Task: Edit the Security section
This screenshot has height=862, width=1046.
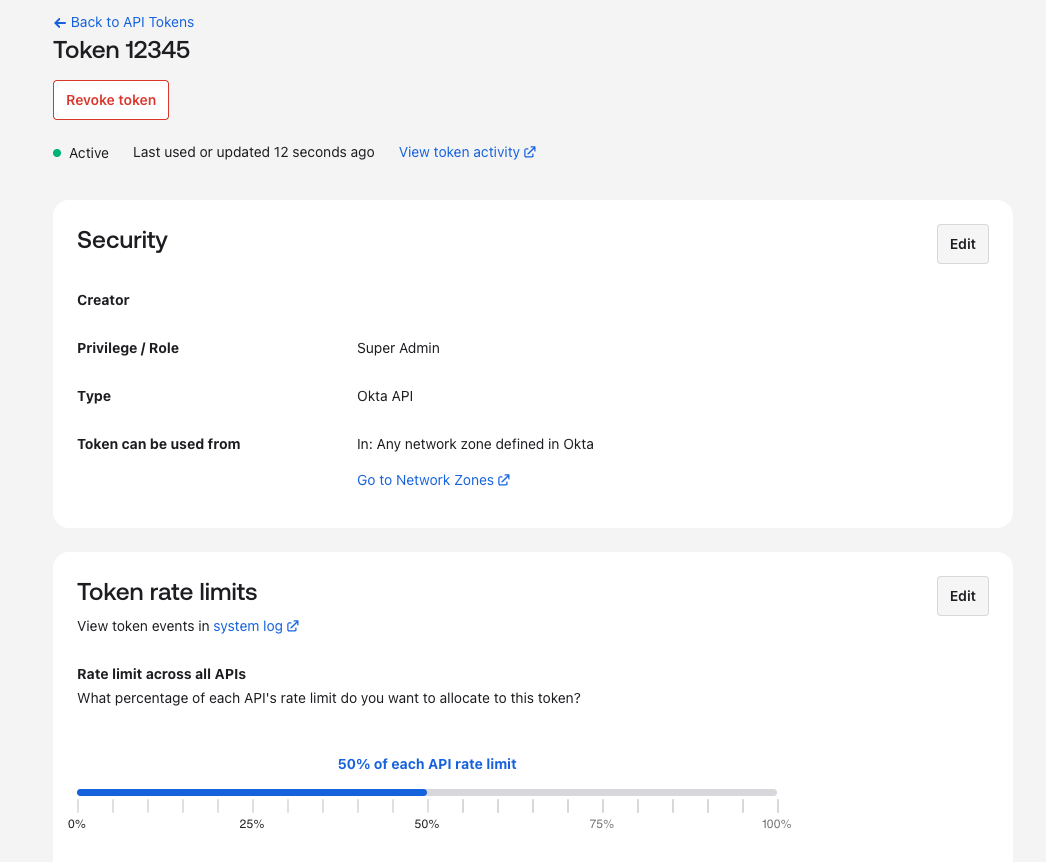Action: (x=961, y=243)
